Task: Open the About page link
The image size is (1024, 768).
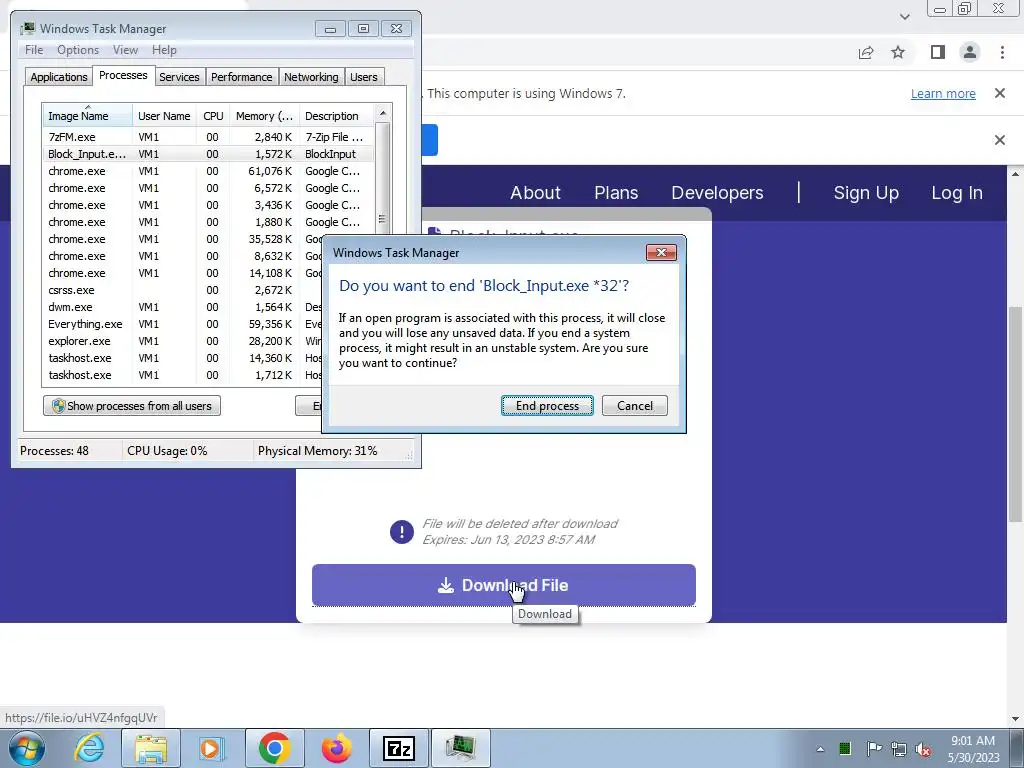Action: point(536,193)
